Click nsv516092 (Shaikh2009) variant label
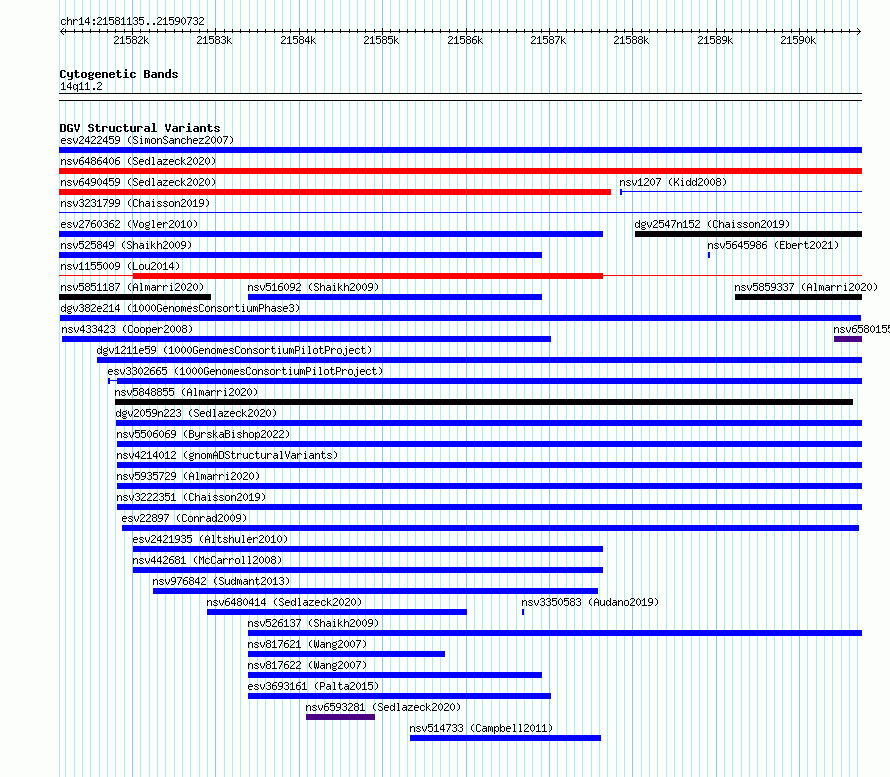 tap(313, 287)
